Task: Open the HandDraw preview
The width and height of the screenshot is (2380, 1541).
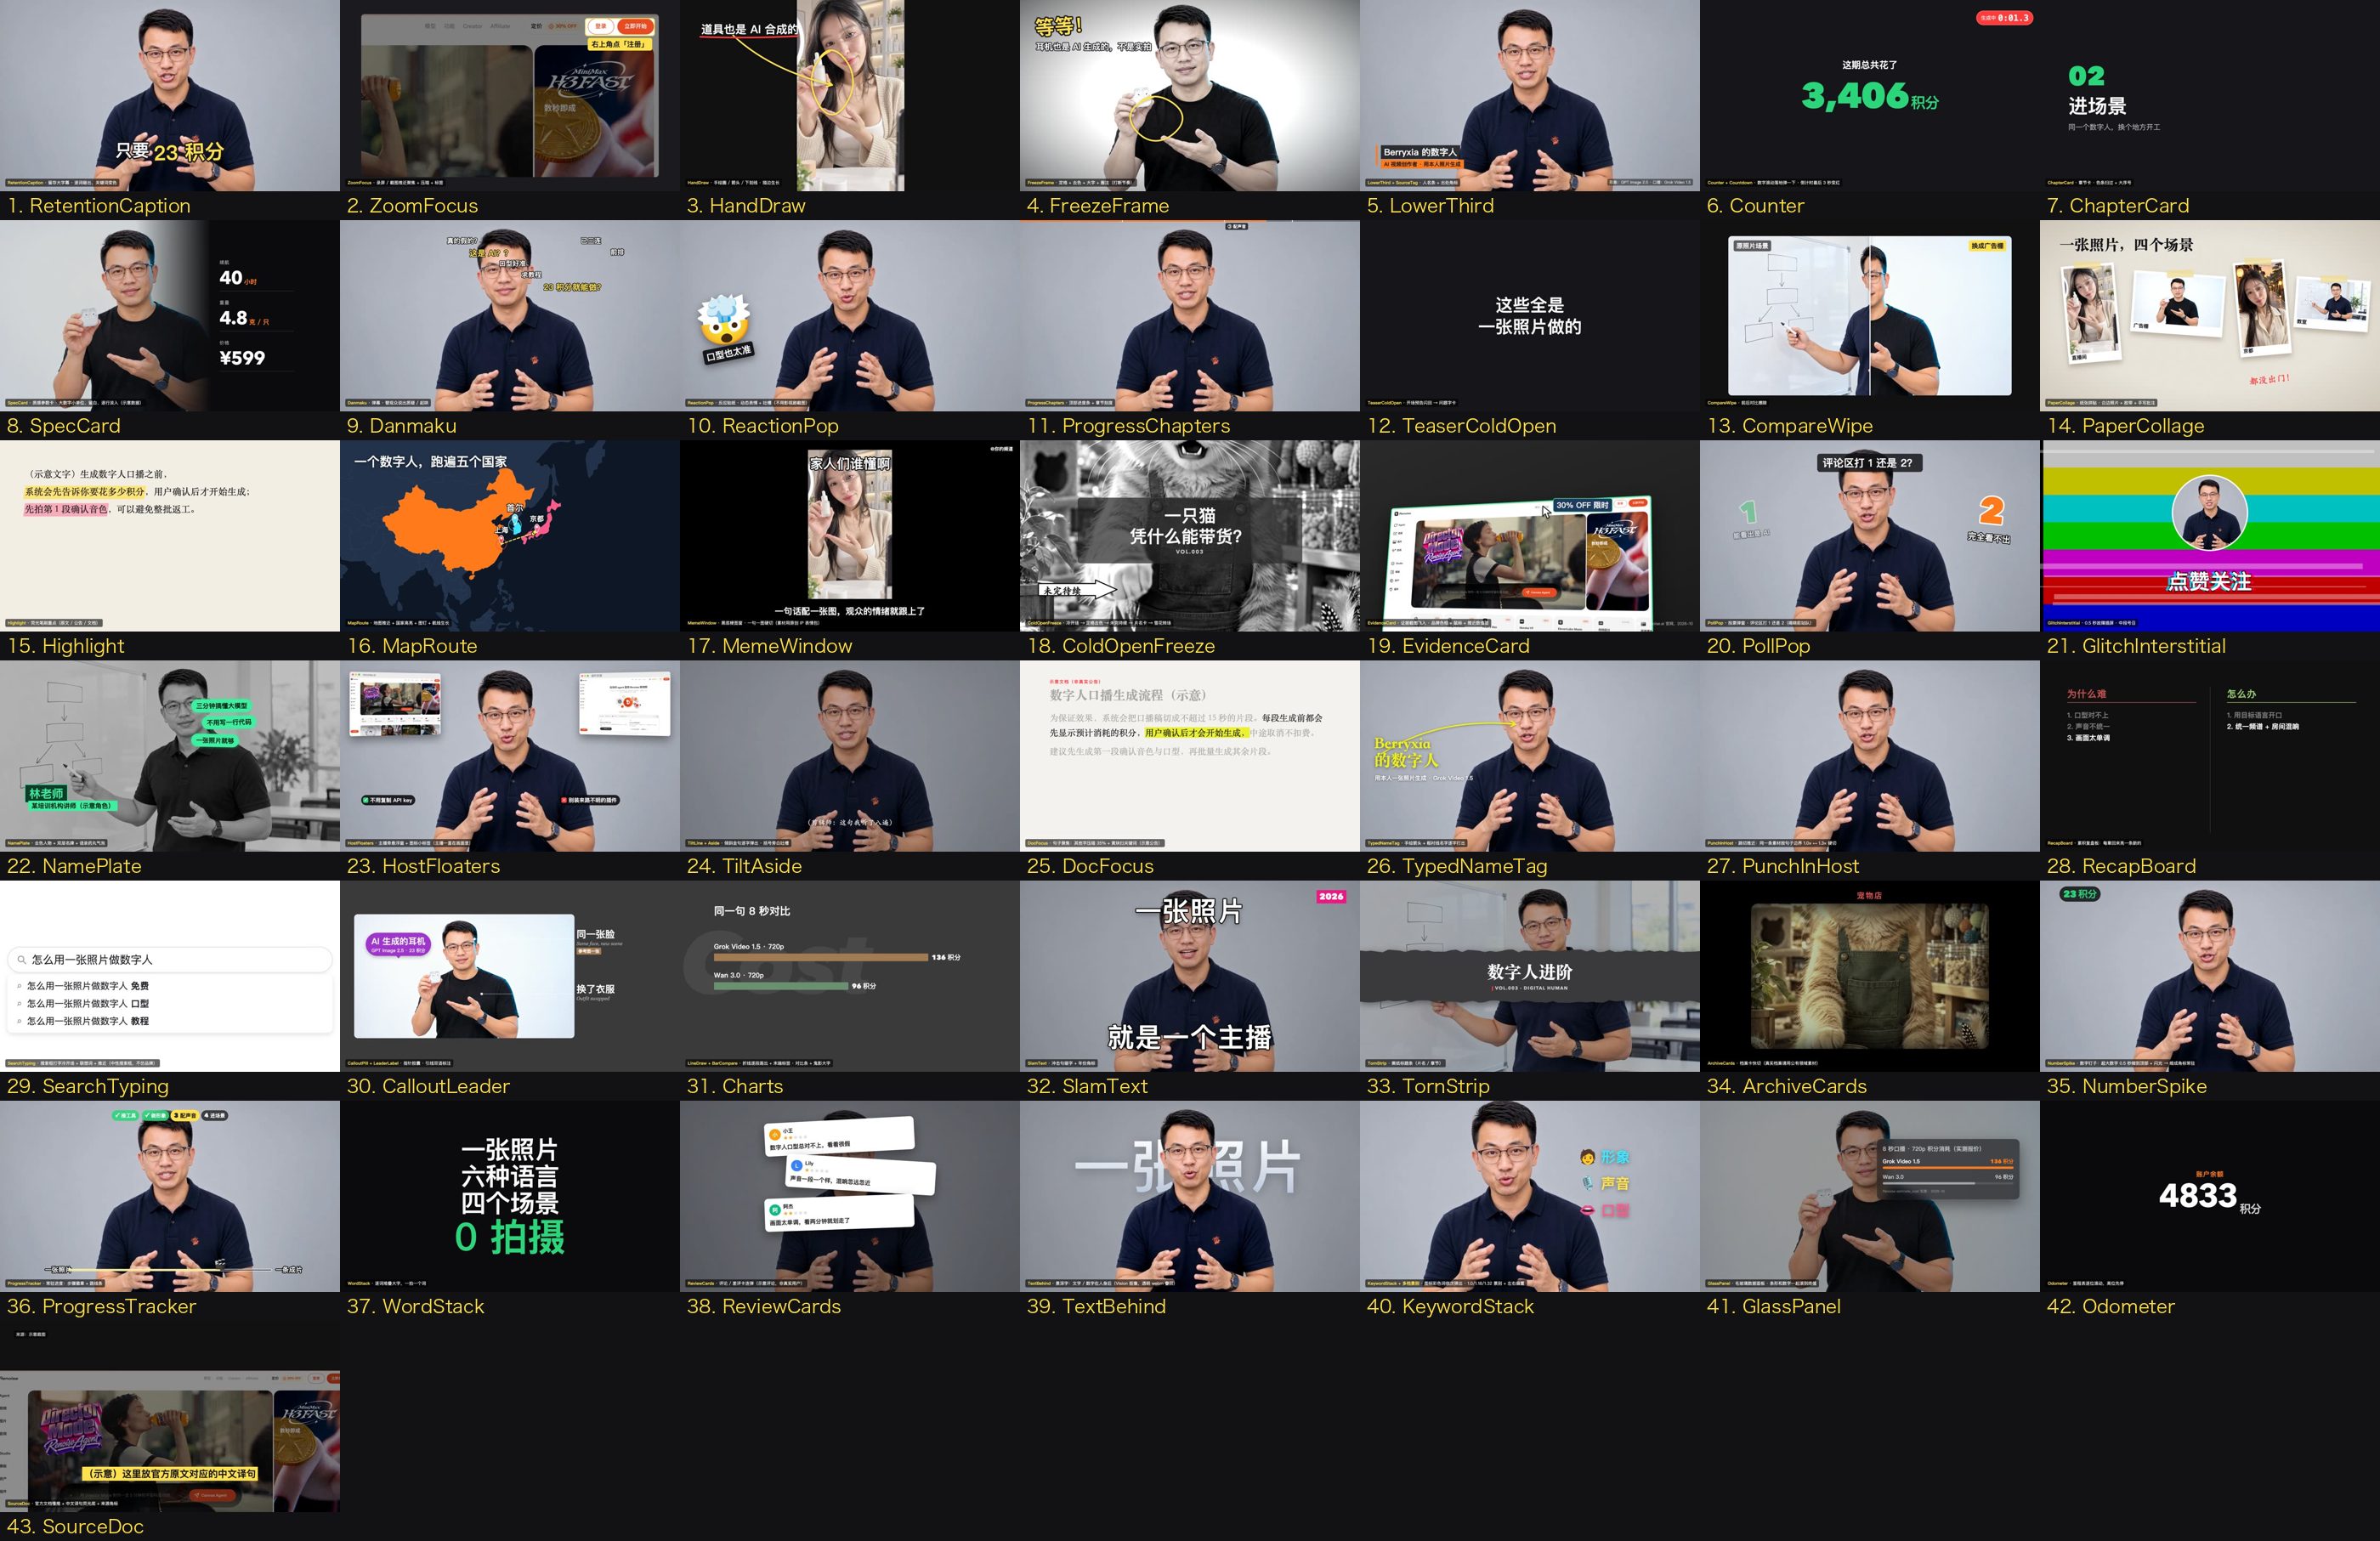Action: (850, 95)
